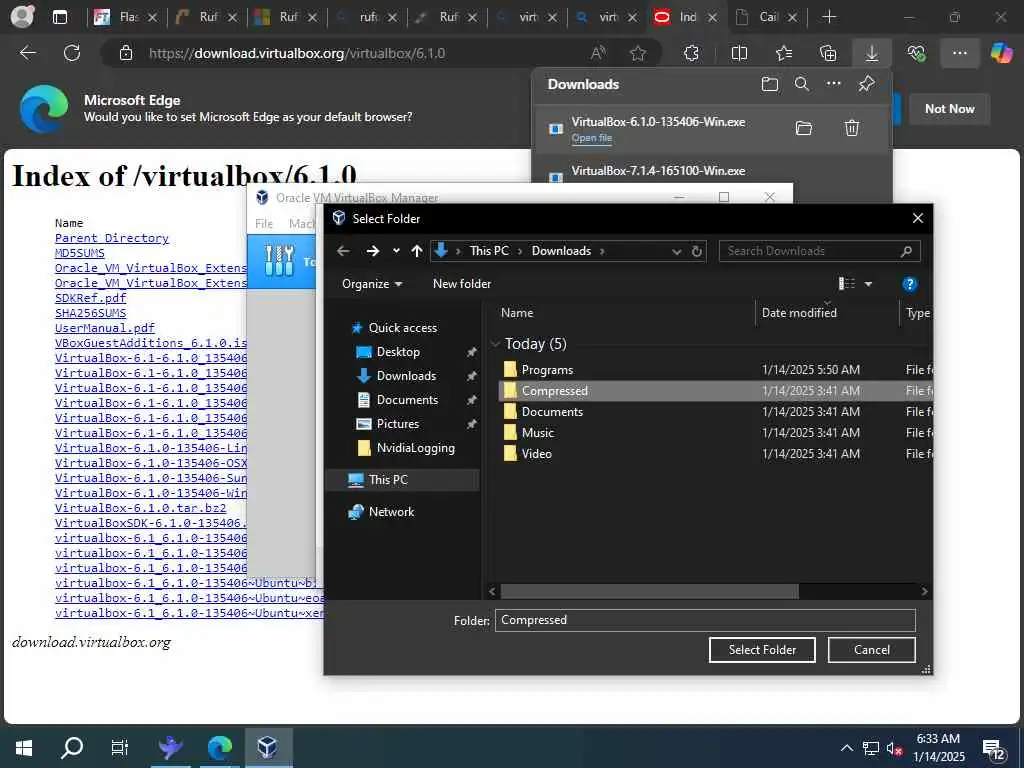Launch Copilot icon in Edge toolbar
The width and height of the screenshot is (1024, 768).
coord(1001,53)
